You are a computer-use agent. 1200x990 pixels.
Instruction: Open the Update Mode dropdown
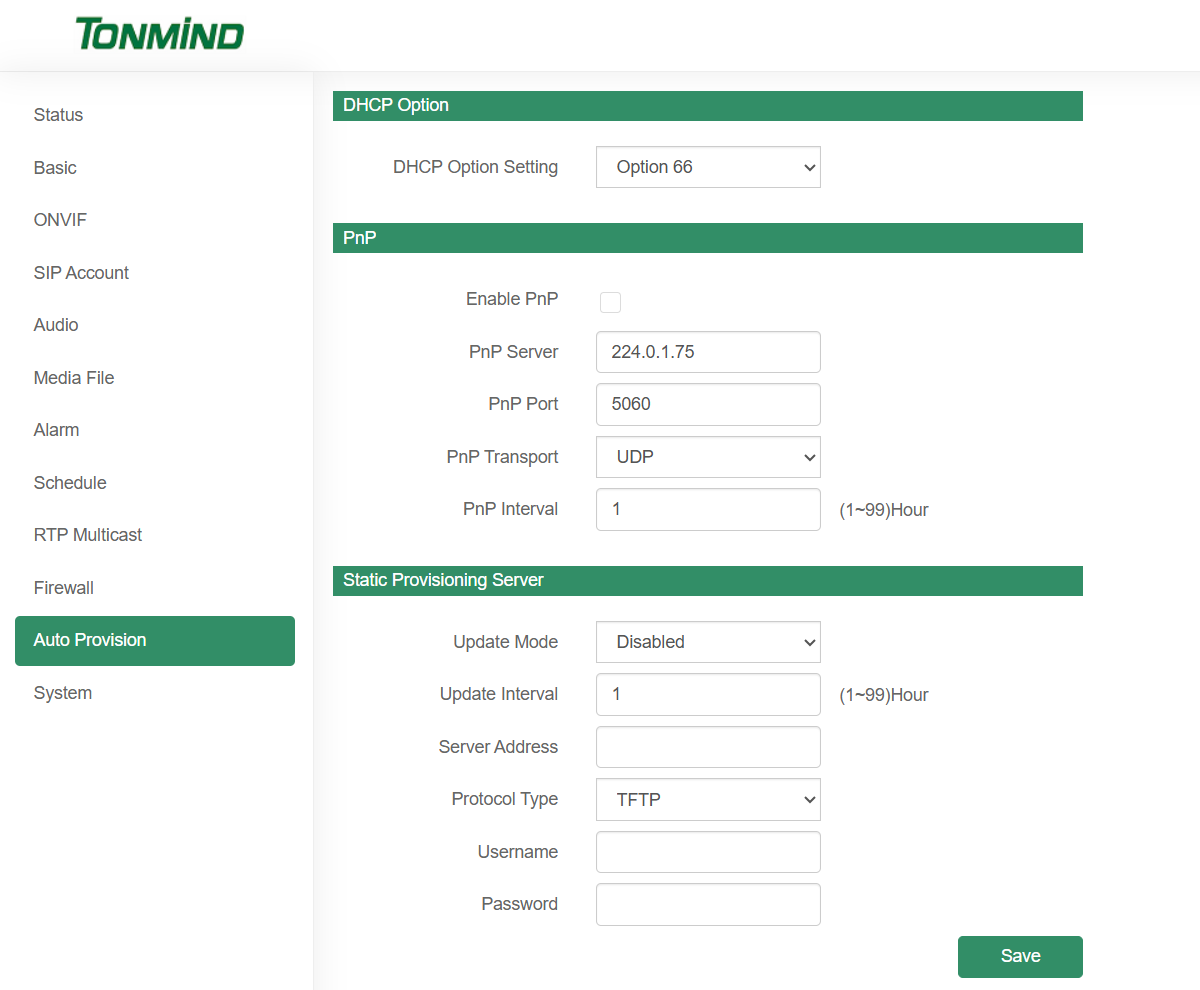(708, 642)
